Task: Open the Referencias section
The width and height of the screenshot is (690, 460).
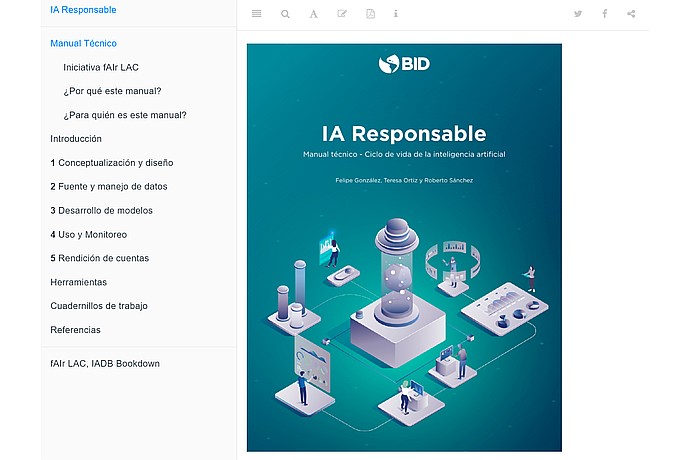Action: pos(75,330)
